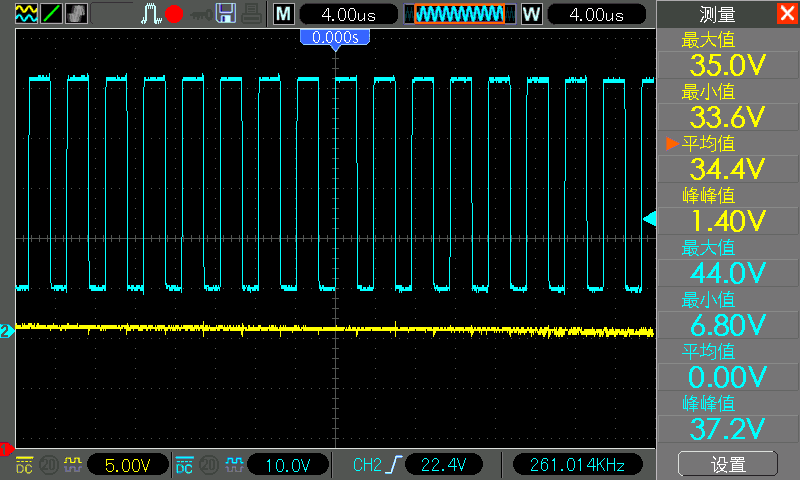Click the window timebase 4.00us value
The height and width of the screenshot is (480, 800).
pyautogui.click(x=596, y=14)
